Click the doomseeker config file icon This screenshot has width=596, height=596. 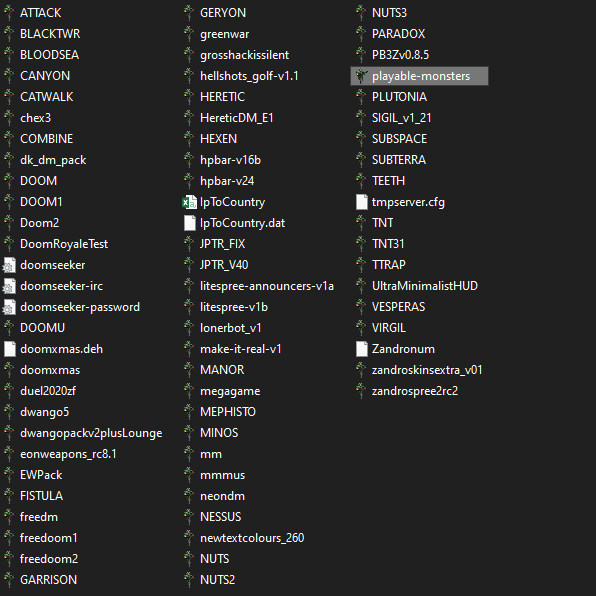click(10, 265)
